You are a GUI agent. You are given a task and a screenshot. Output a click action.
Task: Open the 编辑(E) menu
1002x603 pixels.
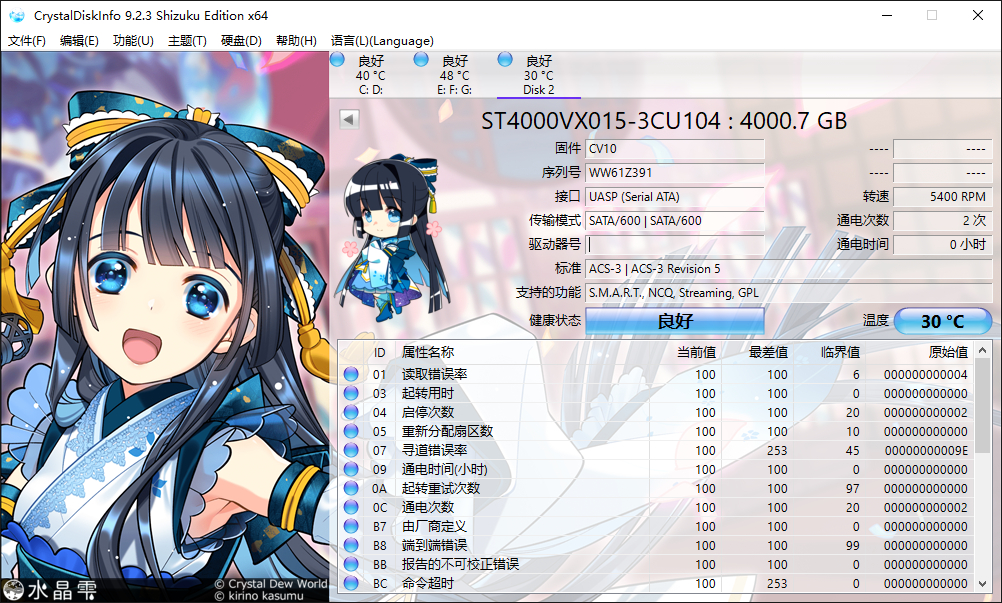[x=79, y=41]
